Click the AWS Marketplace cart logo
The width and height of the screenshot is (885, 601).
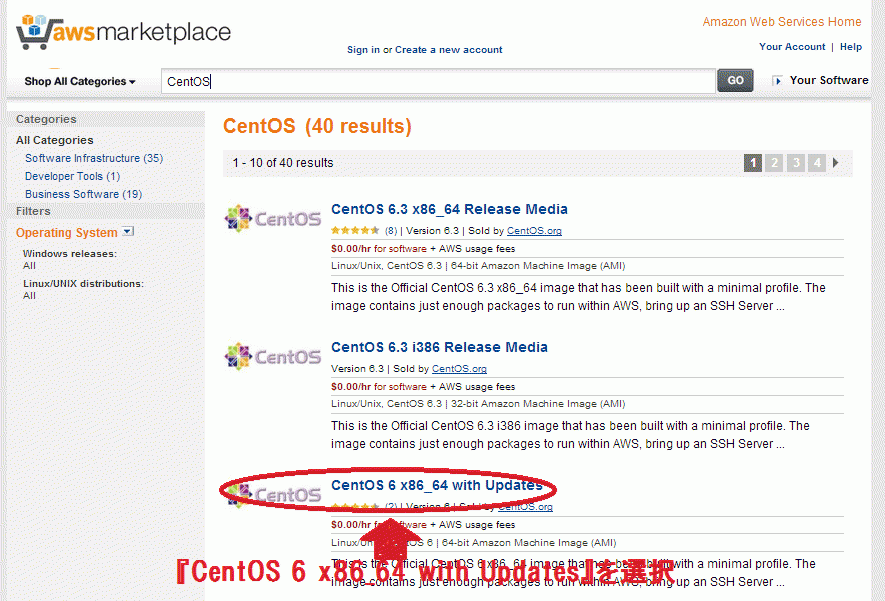pyautogui.click(x=123, y=32)
